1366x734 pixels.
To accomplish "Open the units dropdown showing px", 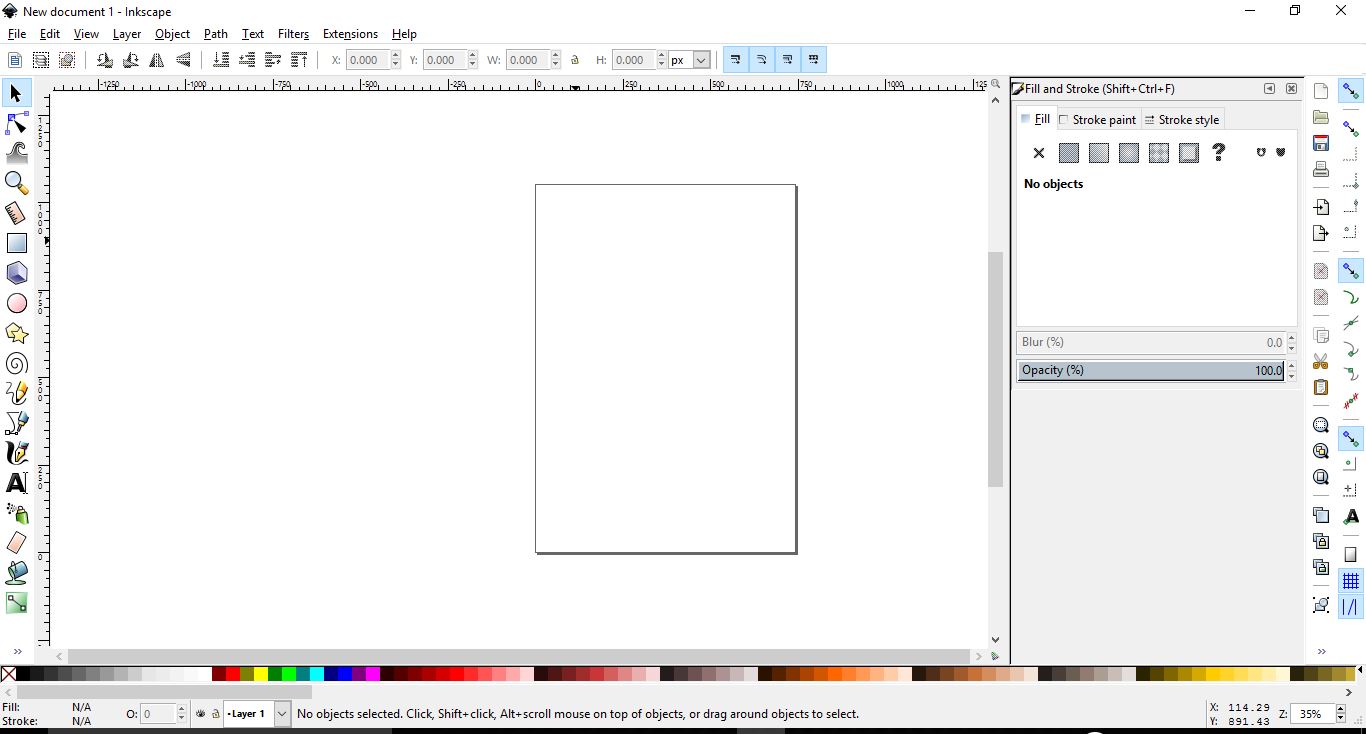I will pyautogui.click(x=688, y=60).
